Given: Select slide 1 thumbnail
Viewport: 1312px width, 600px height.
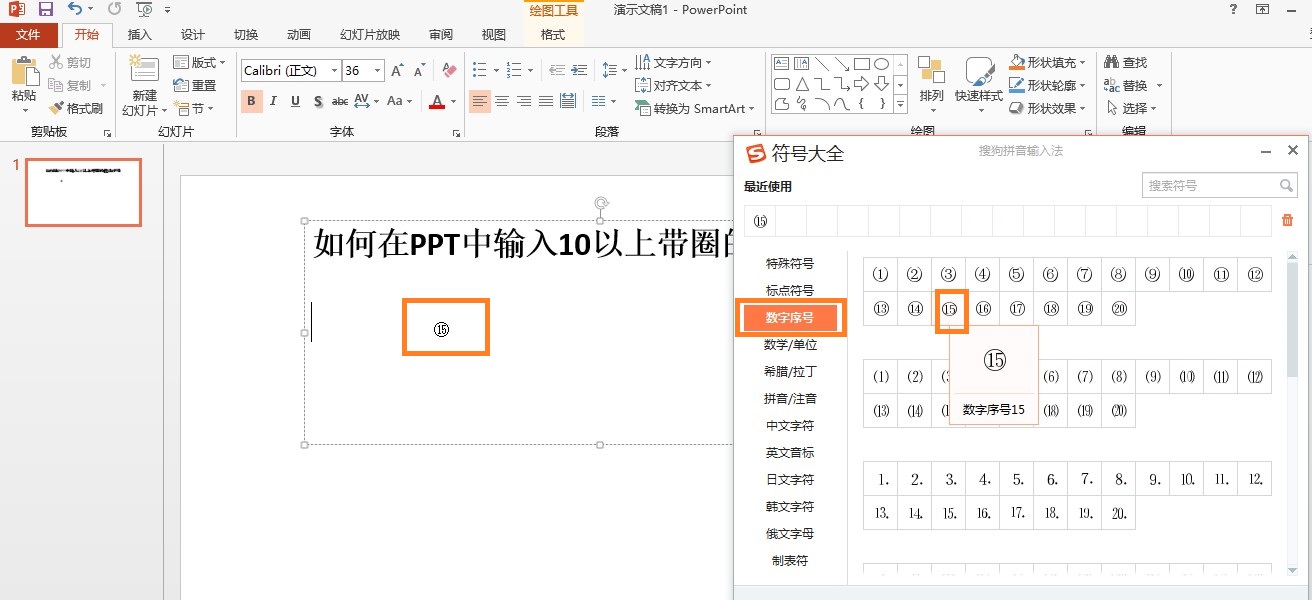Looking at the screenshot, I should tap(83, 192).
